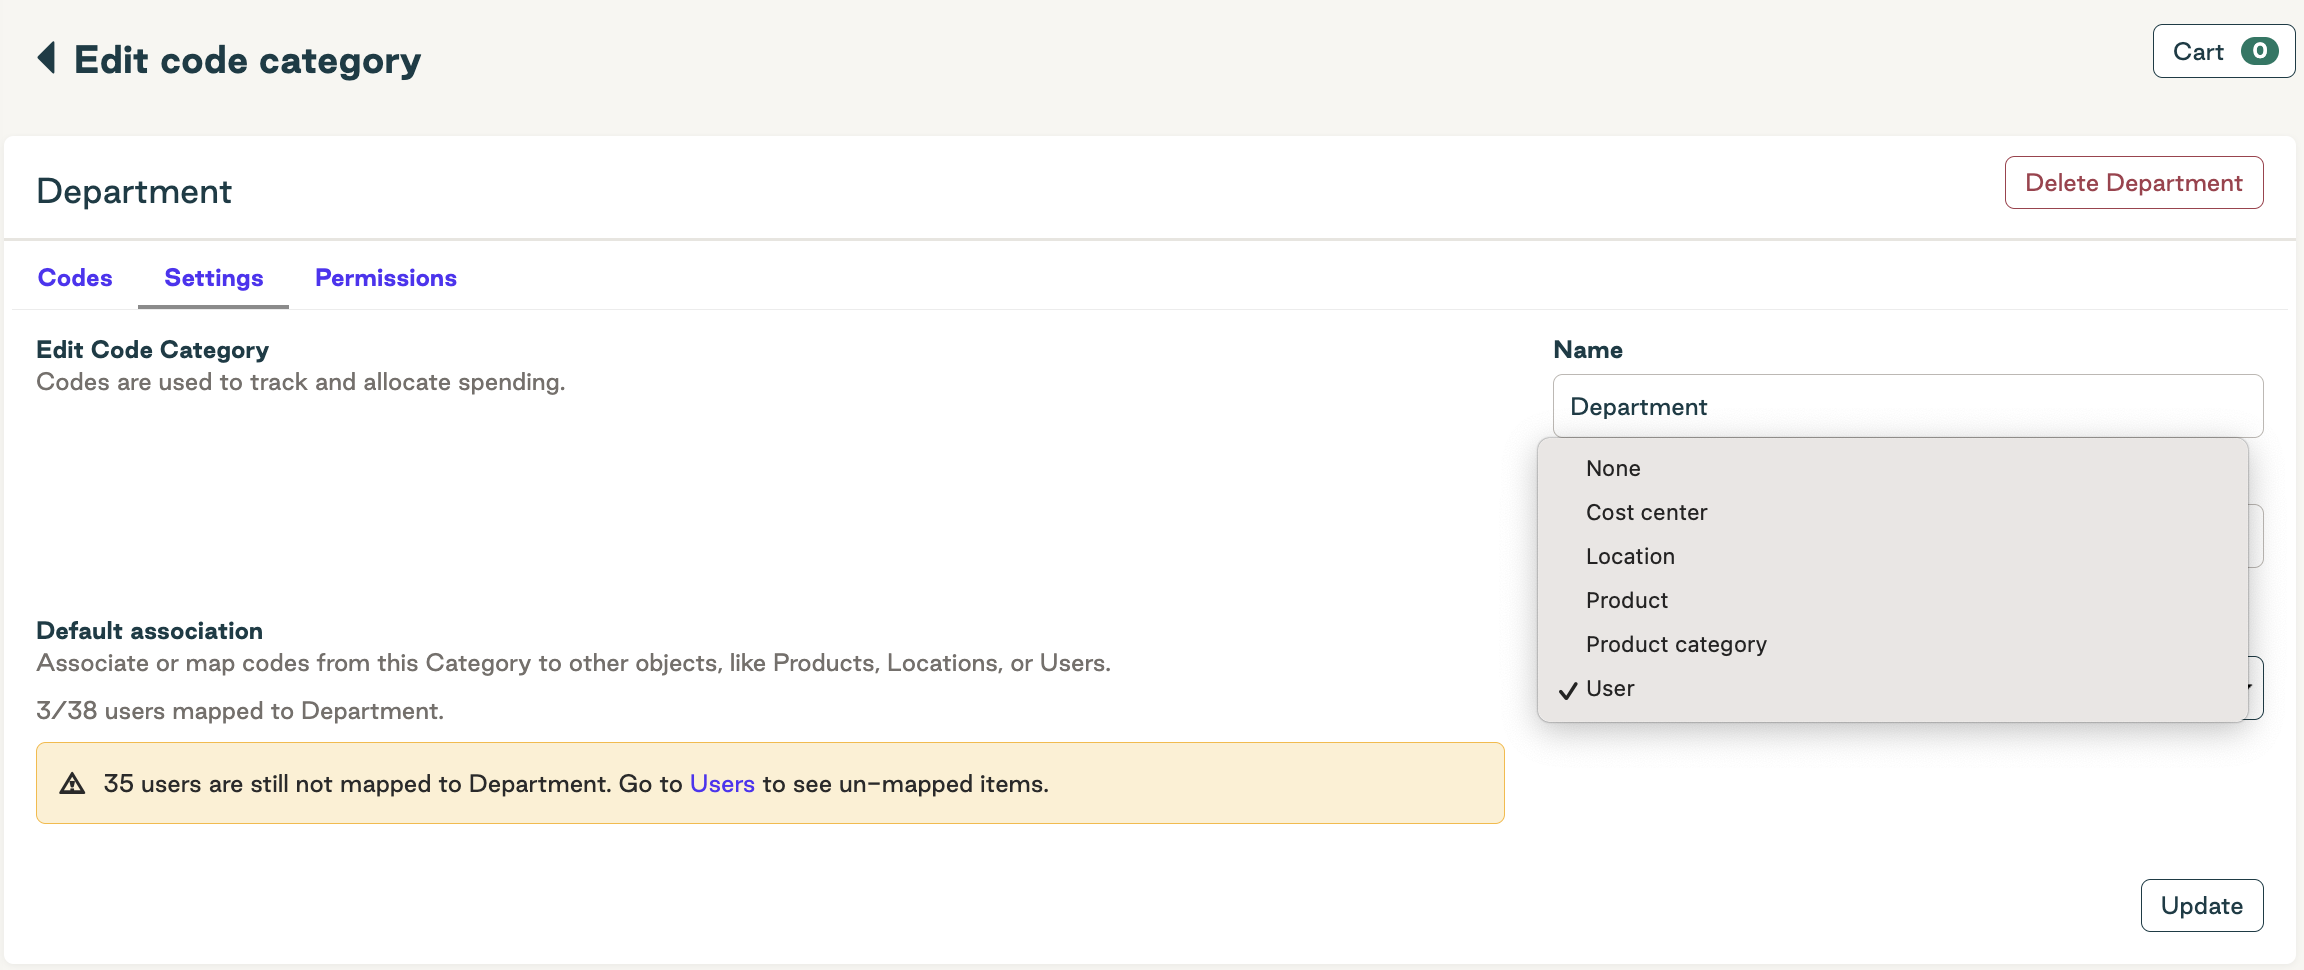Viewport: 2304px width, 970px height.
Task: Pick Location from the dropdown options
Action: (1892, 556)
